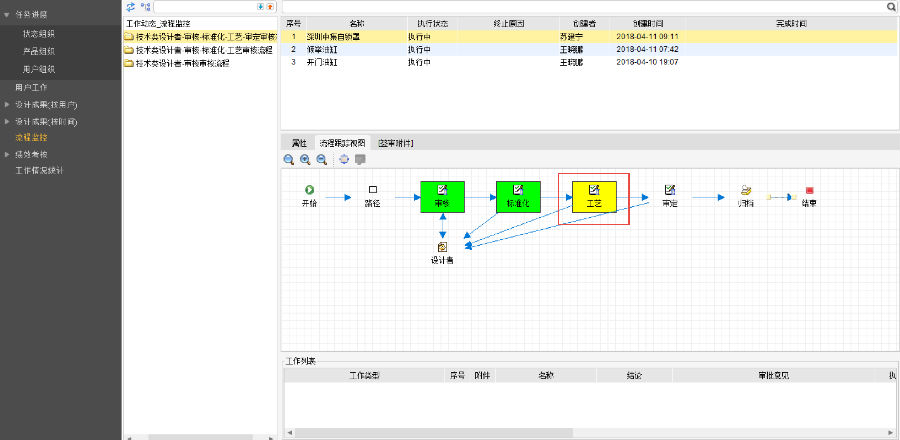The height and width of the screenshot is (440, 900).
Task: Click 审批意见 header in work list
Action: 773,376
